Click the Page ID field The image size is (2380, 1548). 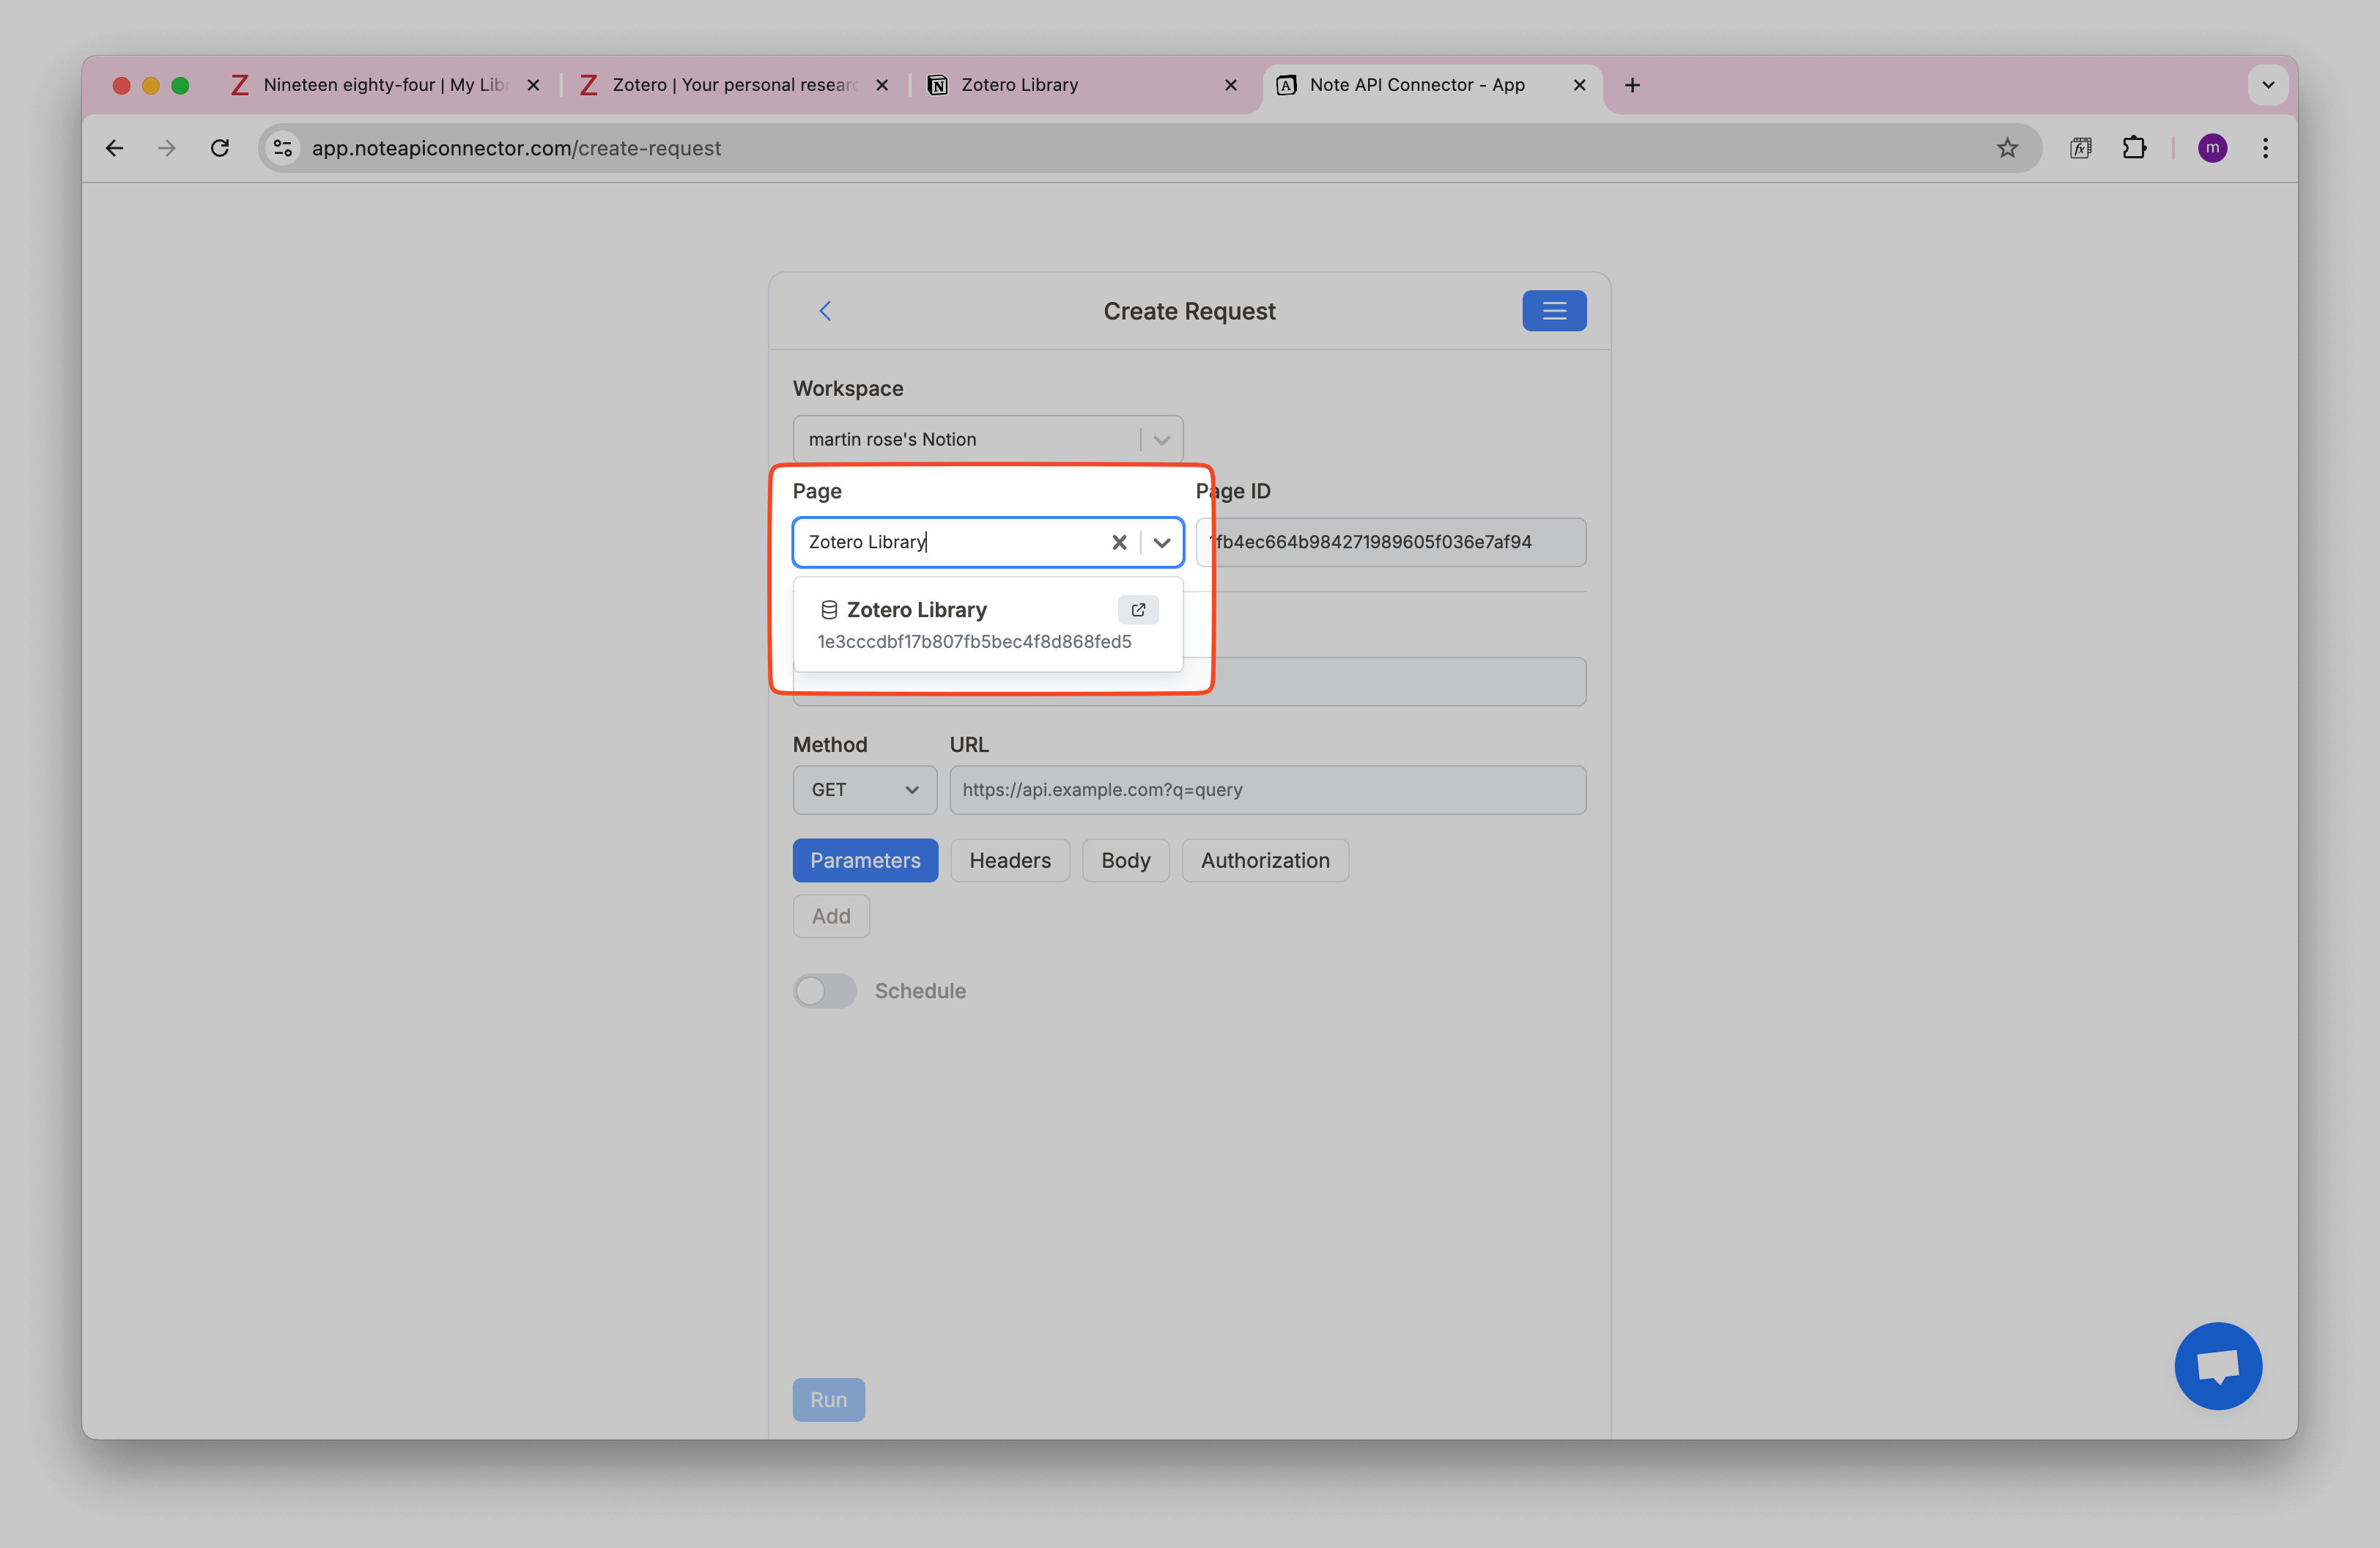click(x=1391, y=542)
